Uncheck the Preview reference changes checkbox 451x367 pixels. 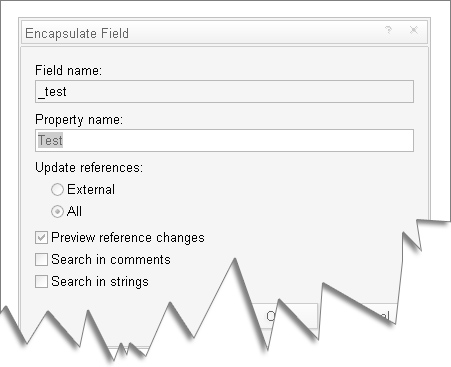pyautogui.click(x=41, y=238)
